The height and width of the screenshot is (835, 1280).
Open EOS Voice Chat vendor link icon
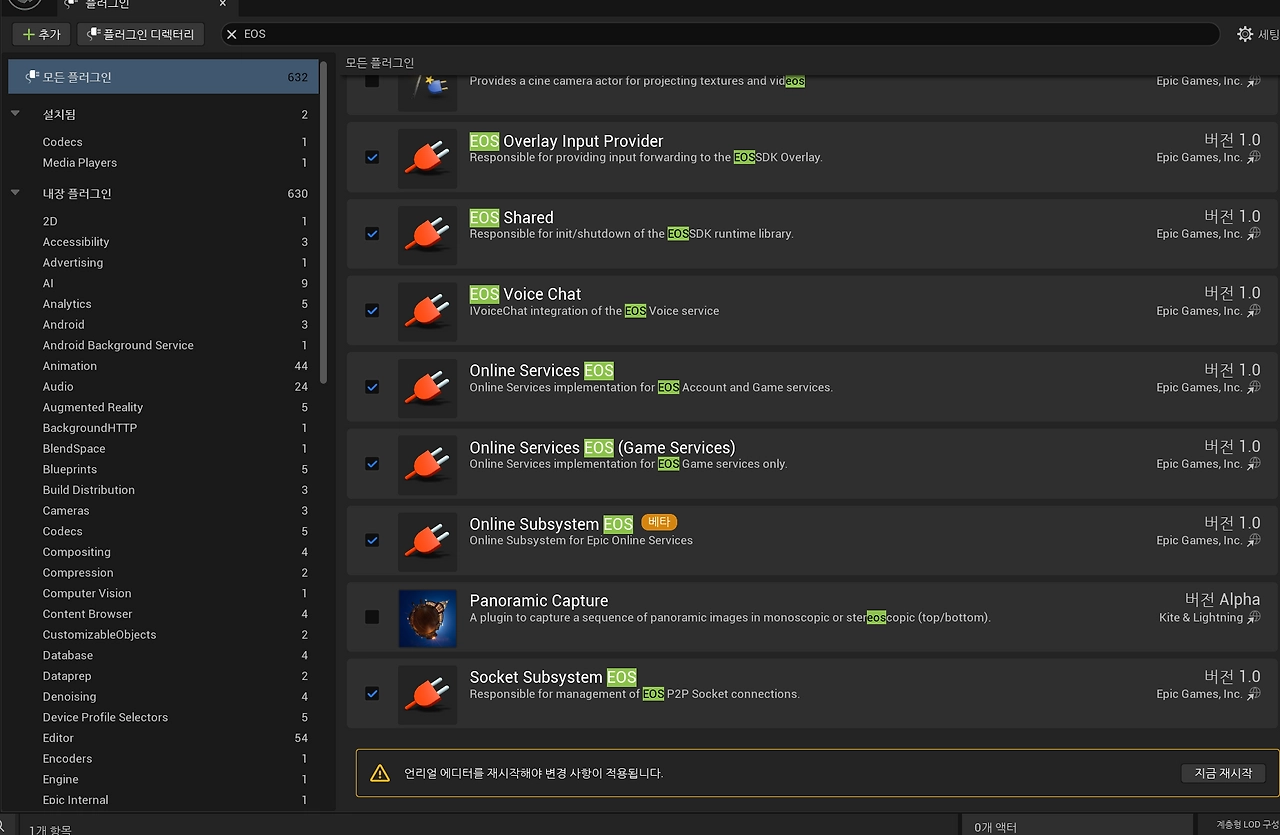point(1254,311)
